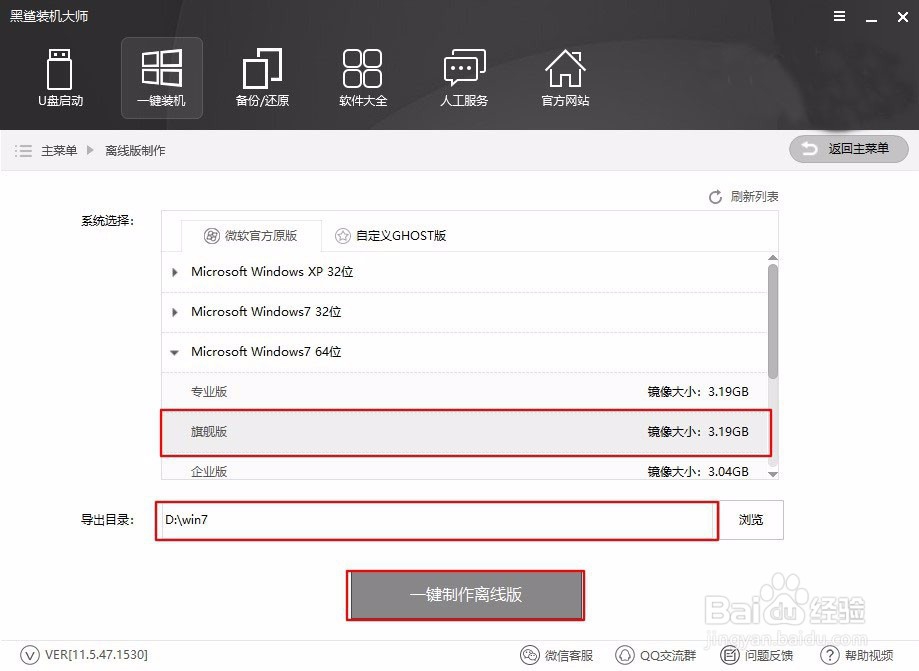Open the 备份/还原 backup restore tool

(262, 78)
